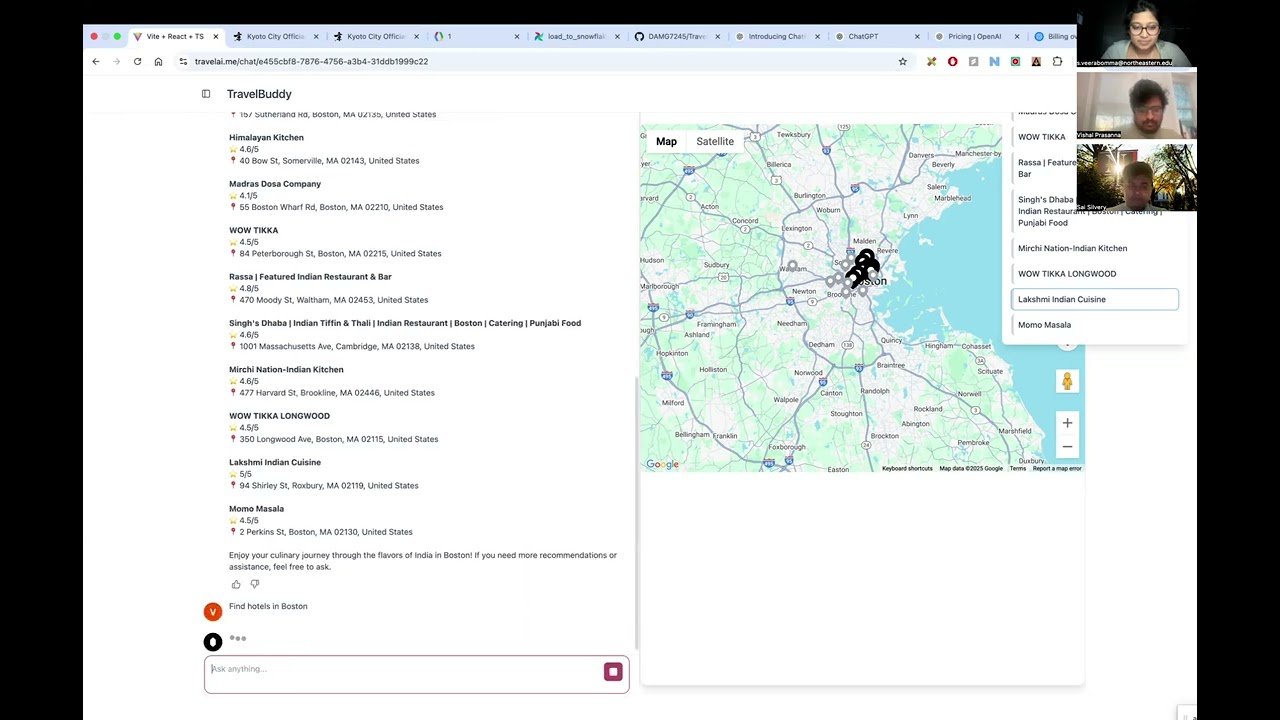This screenshot has height=720, width=1280.
Task: Open the load_to_snowflake browser tab
Action: [577, 36]
